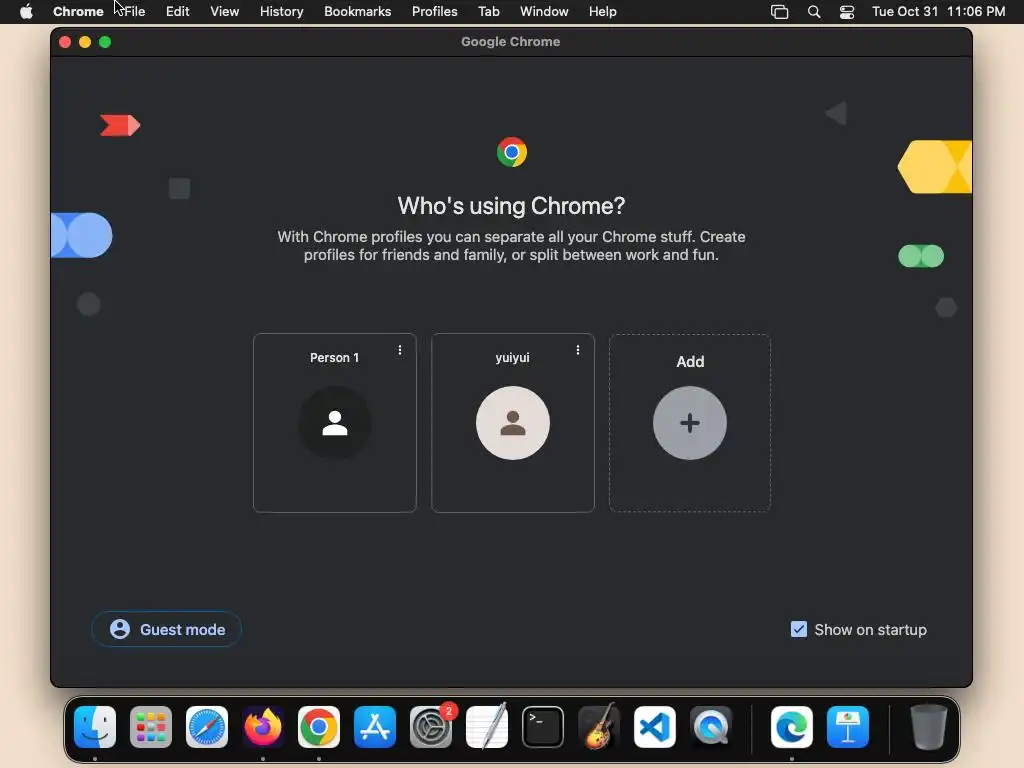Open Safari from the Dock
This screenshot has height=768, width=1024.
(x=207, y=726)
